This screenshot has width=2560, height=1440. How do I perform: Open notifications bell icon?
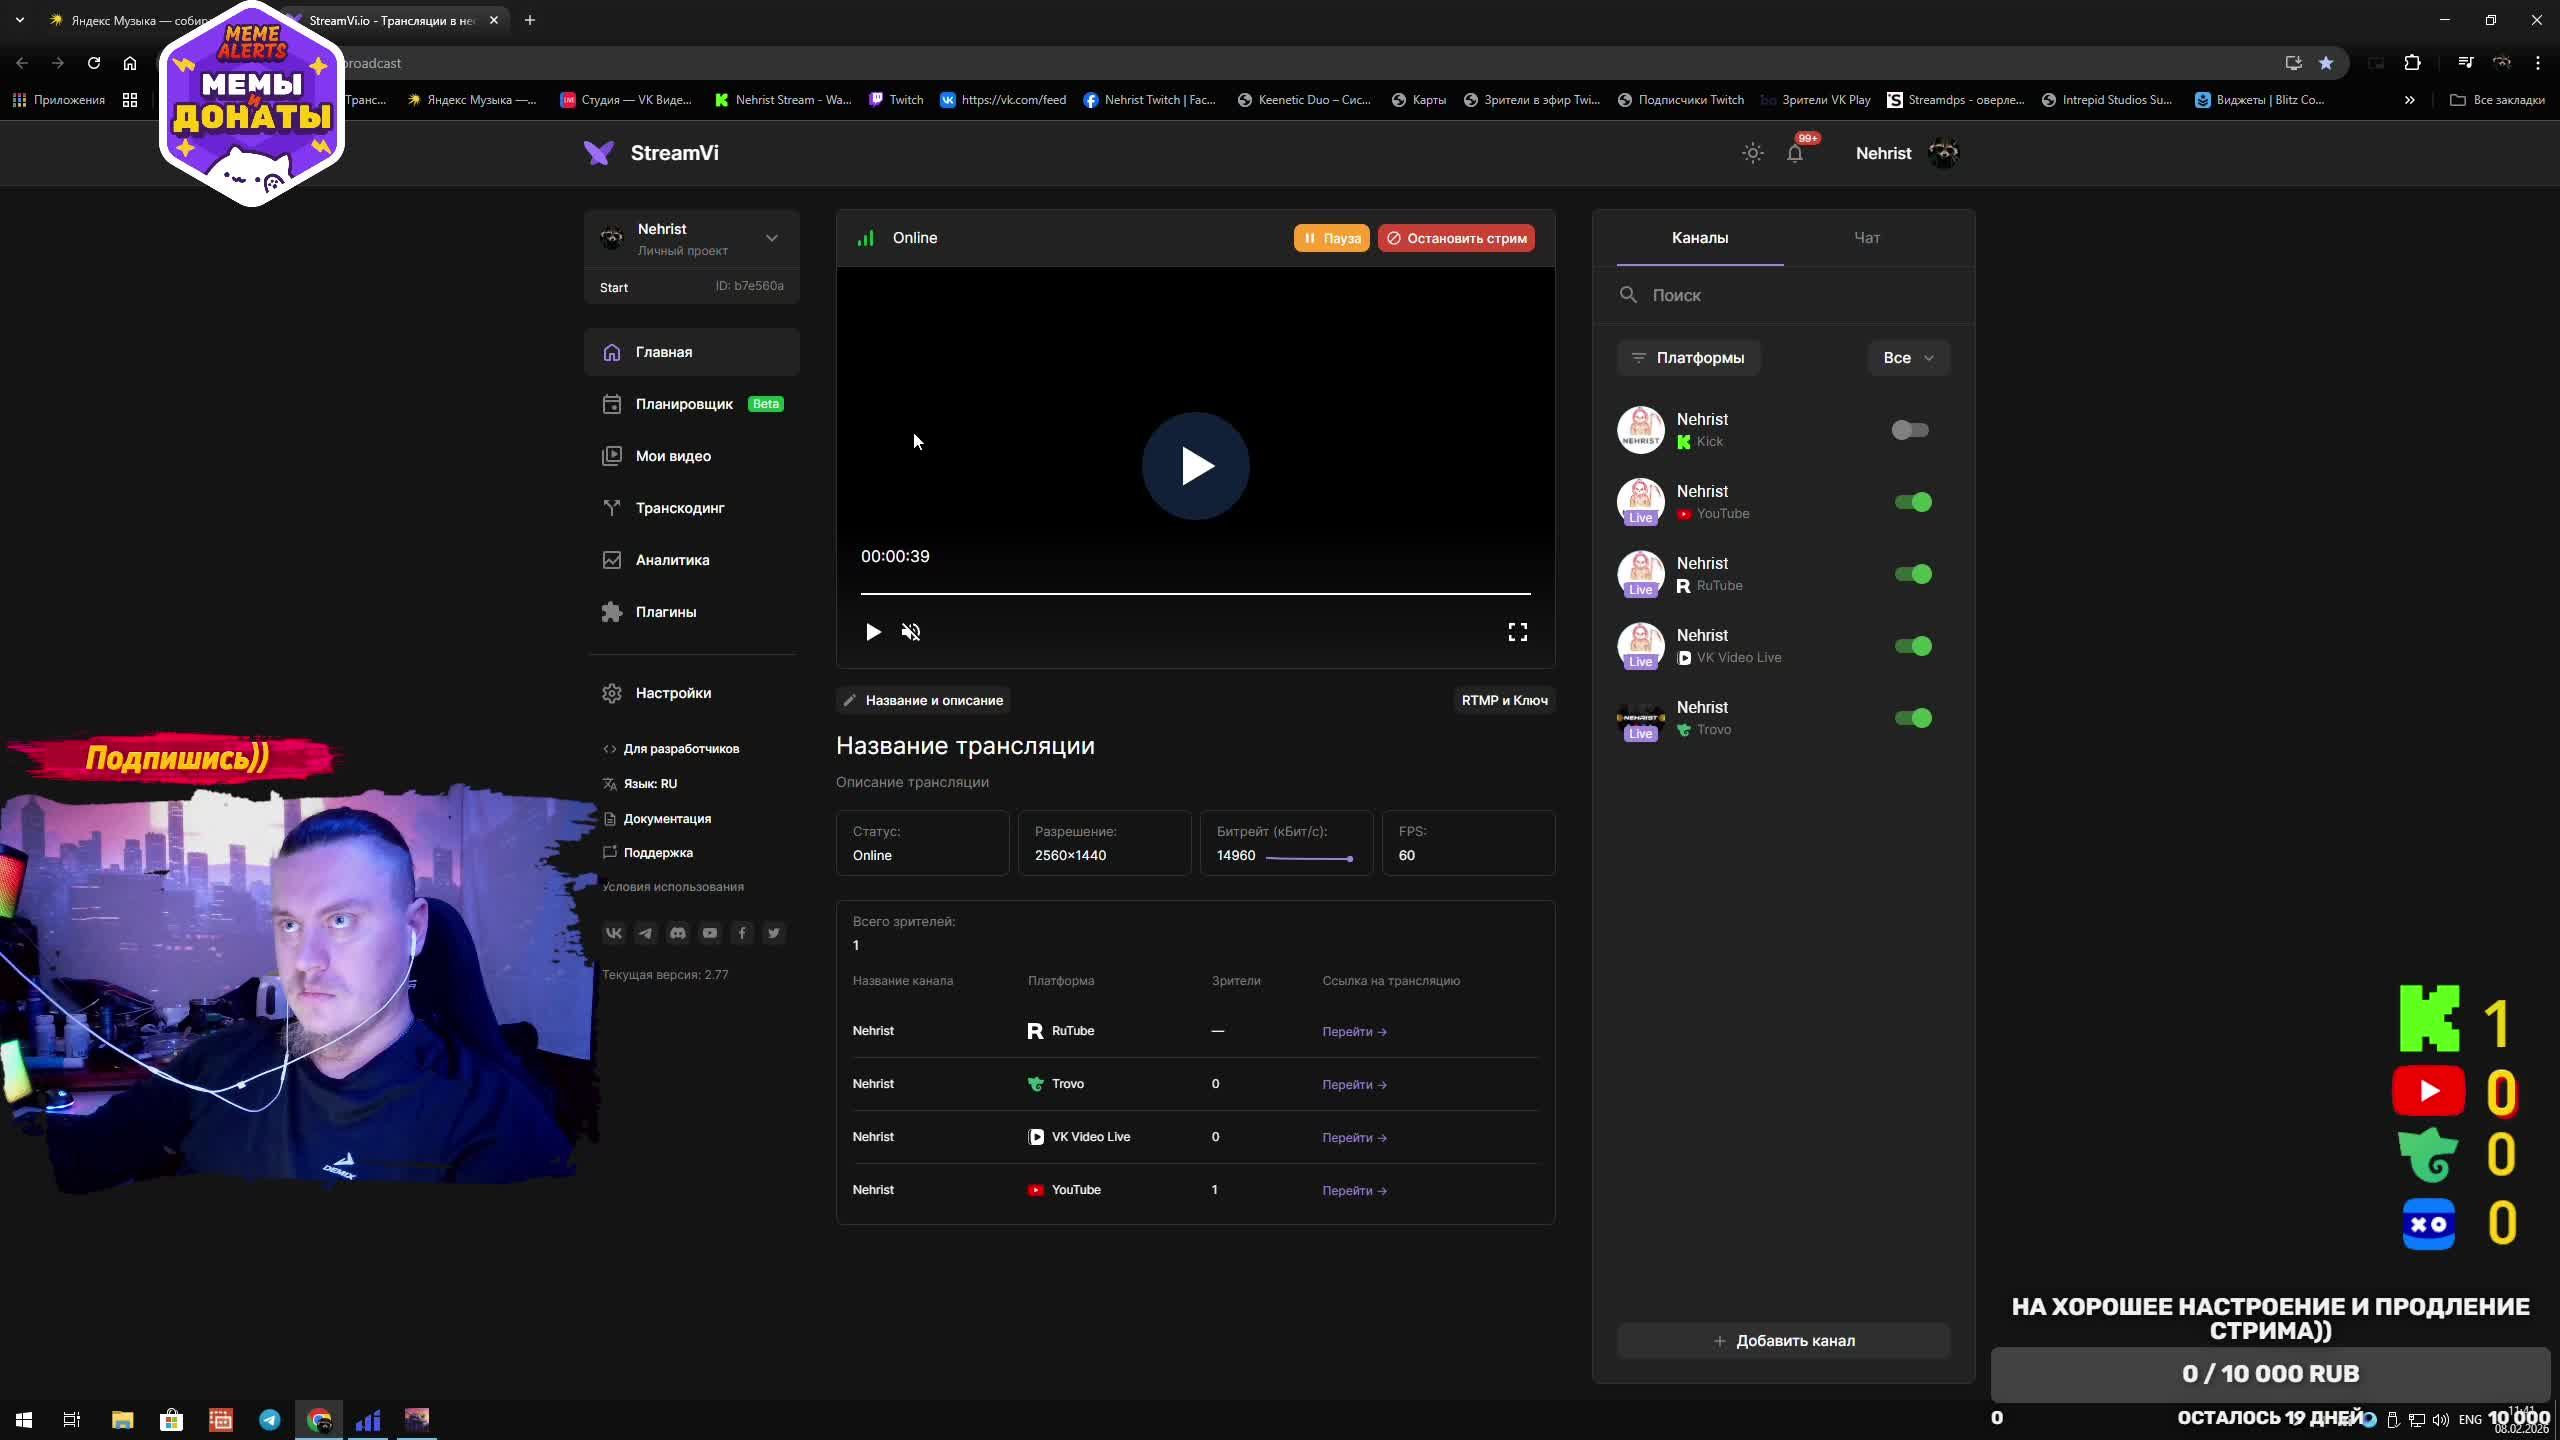click(1795, 153)
